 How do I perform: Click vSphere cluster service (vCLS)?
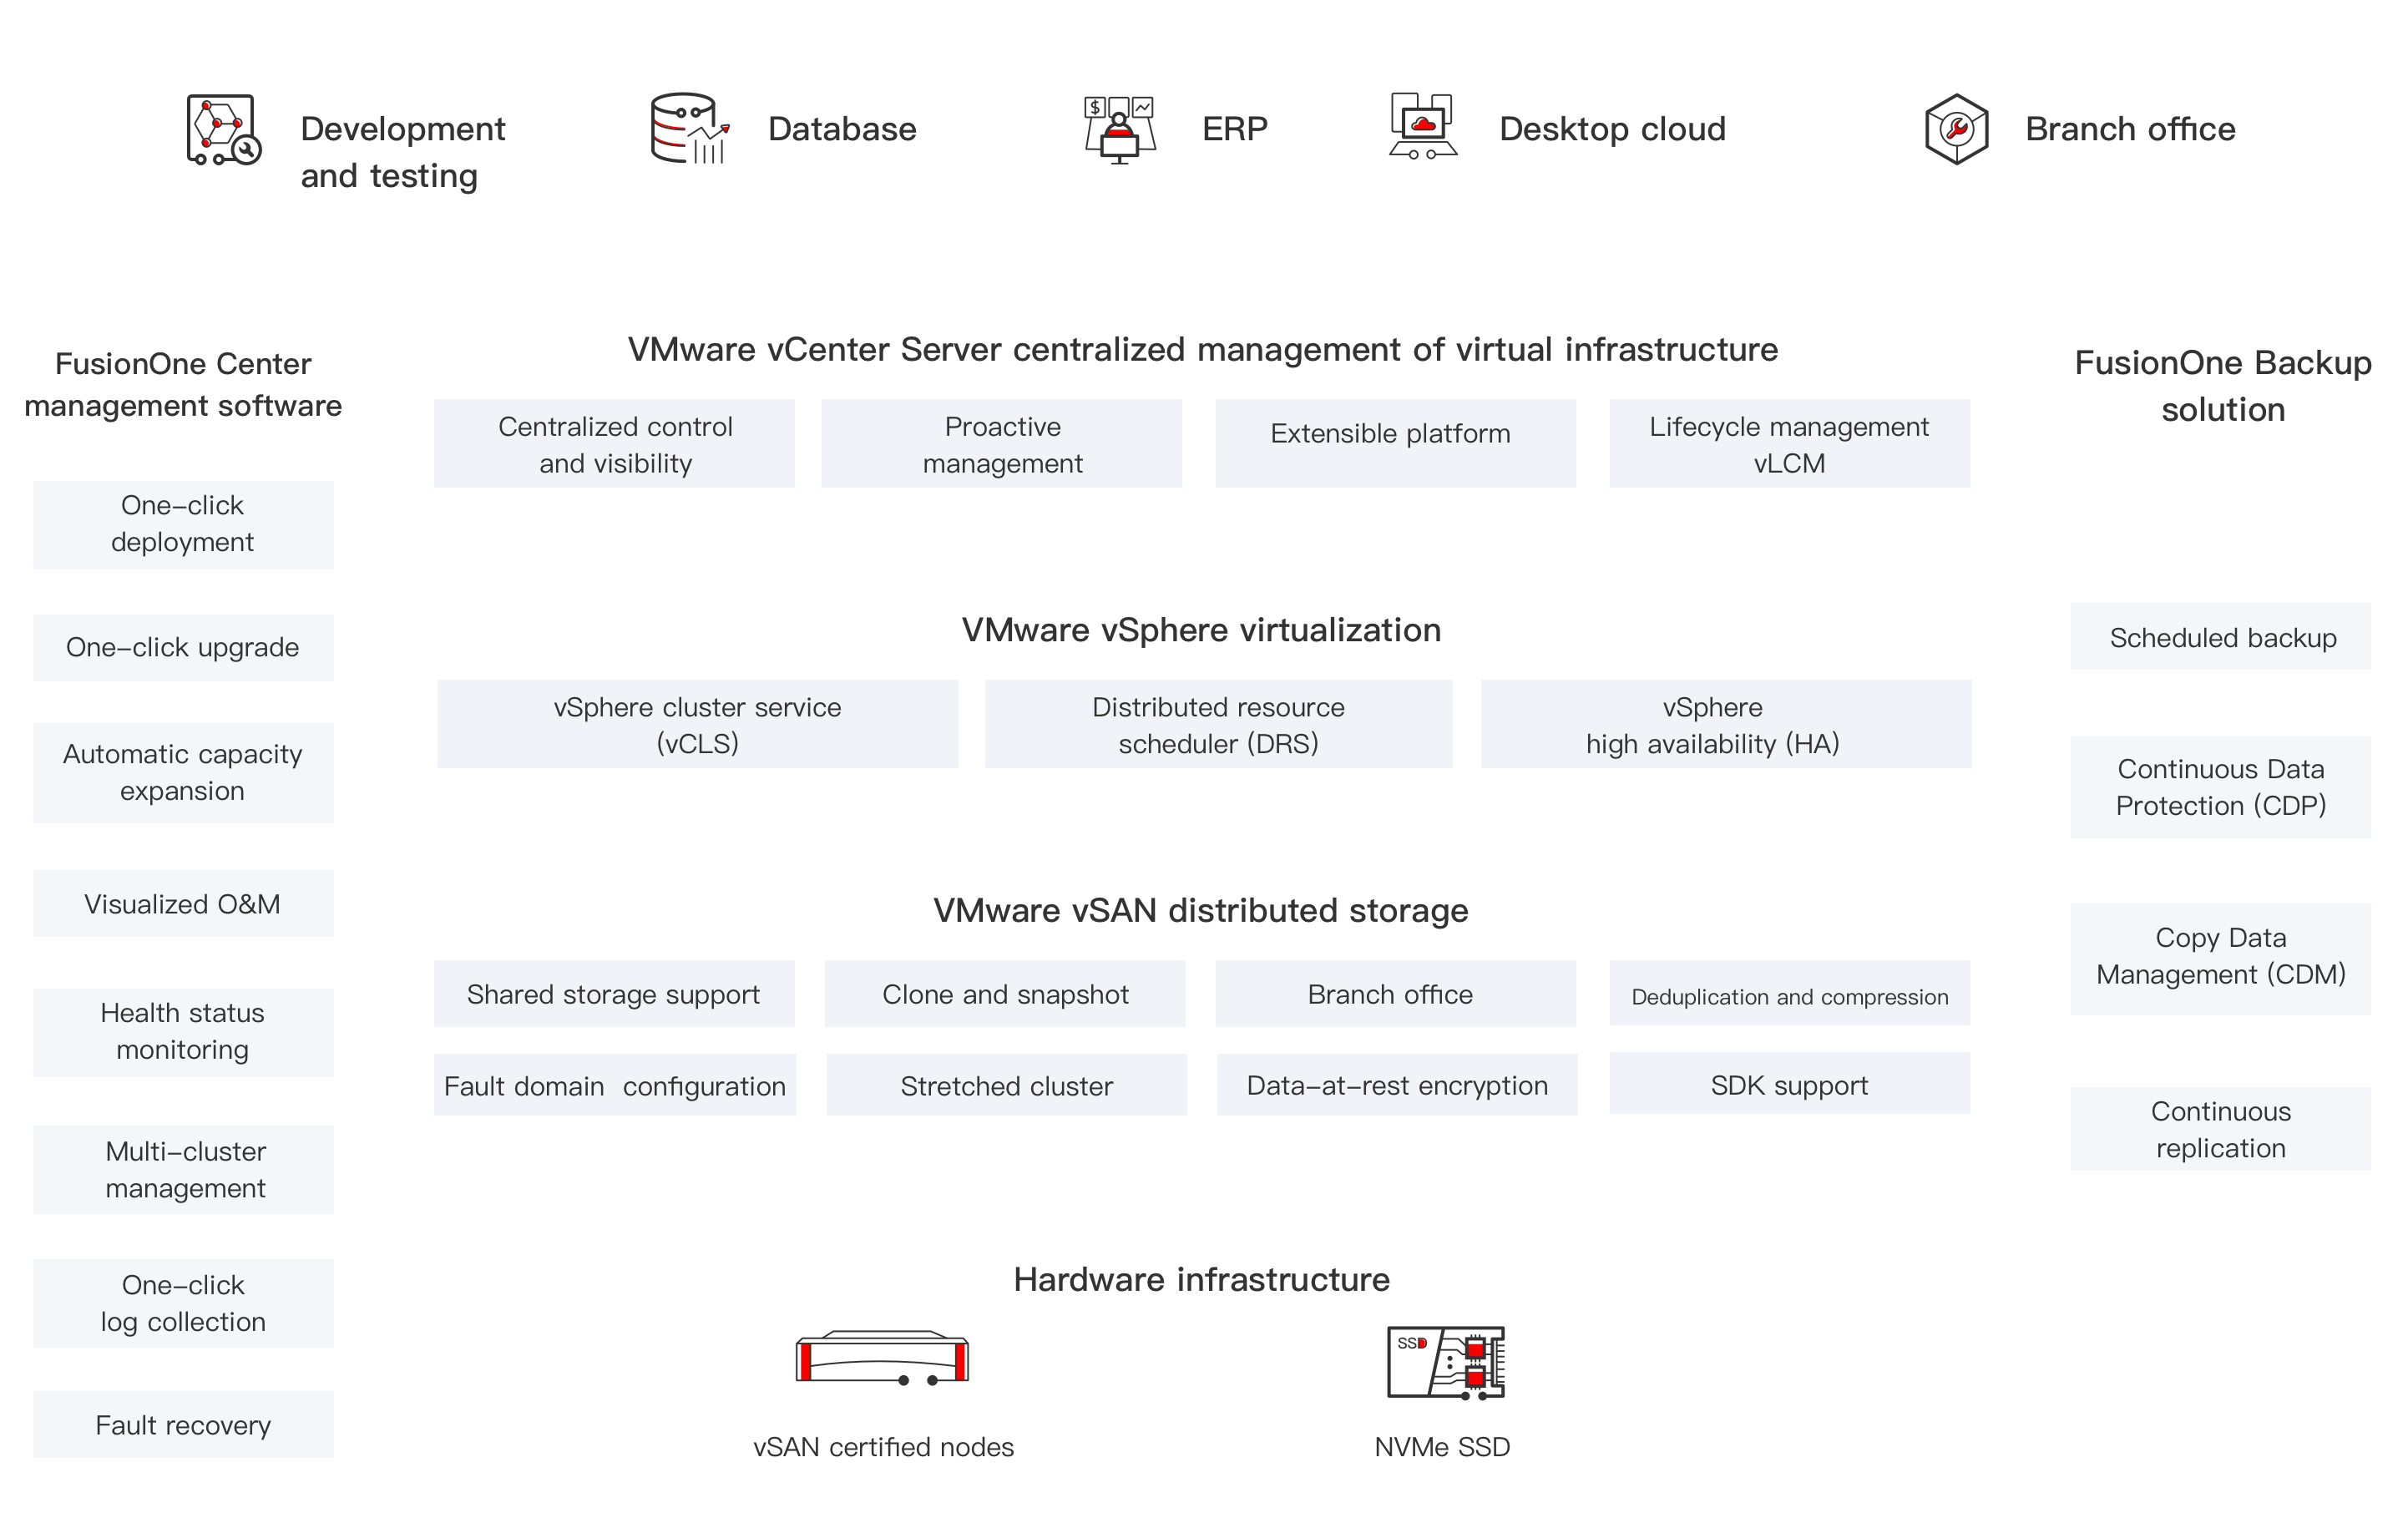pyautogui.click(x=697, y=724)
